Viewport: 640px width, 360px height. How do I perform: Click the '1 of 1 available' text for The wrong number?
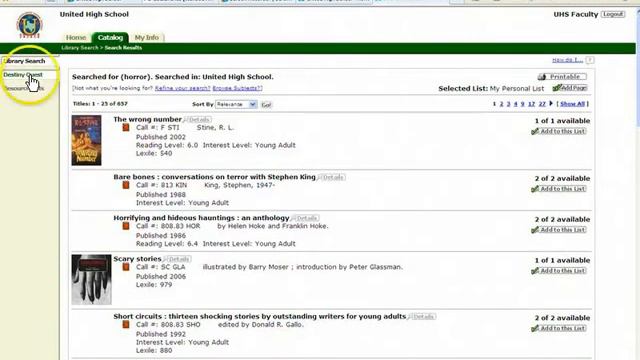pos(562,121)
